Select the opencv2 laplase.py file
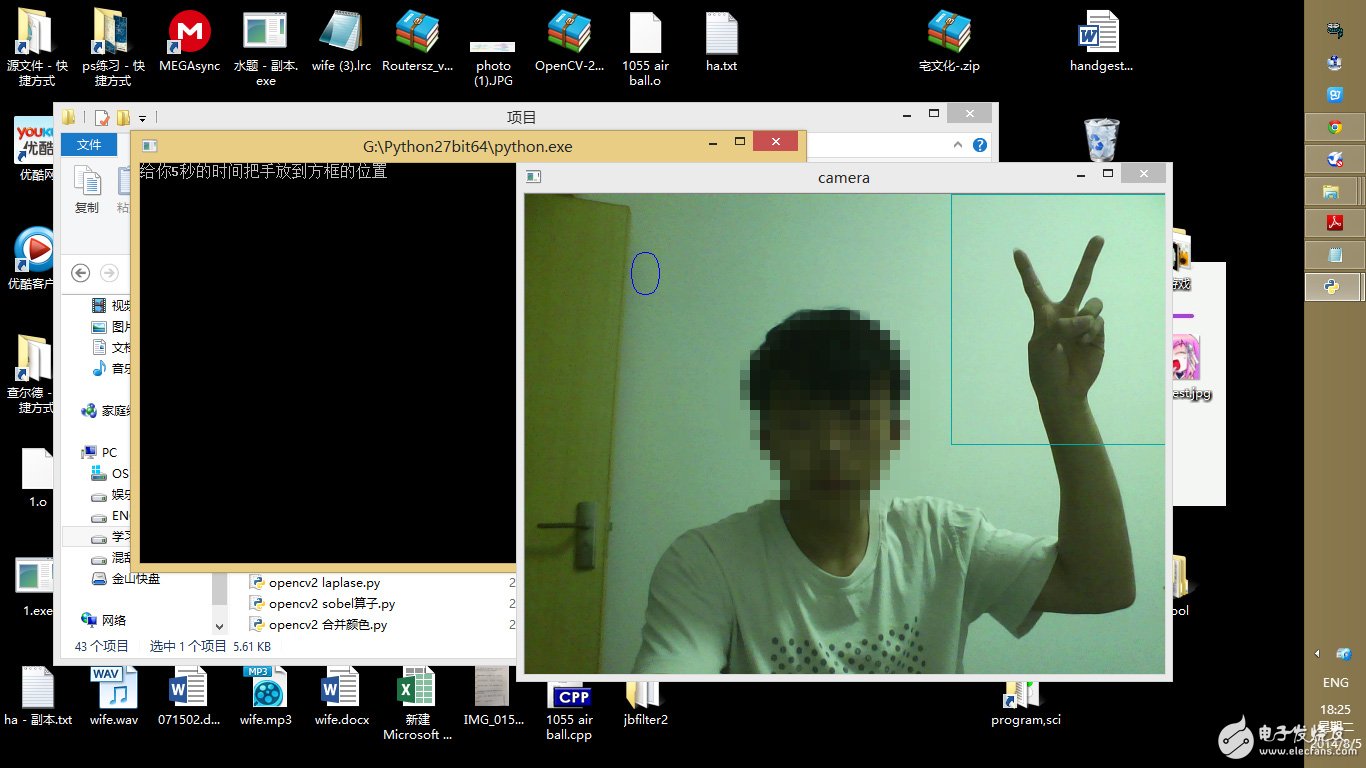This screenshot has height=768, width=1366. [323, 582]
